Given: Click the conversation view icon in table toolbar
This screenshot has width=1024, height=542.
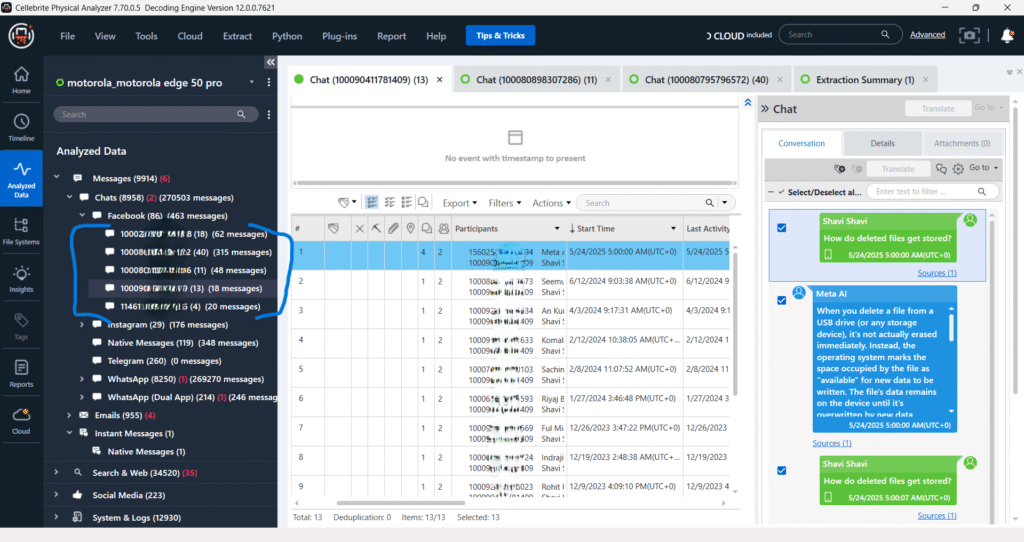Looking at the screenshot, I should (x=423, y=202).
